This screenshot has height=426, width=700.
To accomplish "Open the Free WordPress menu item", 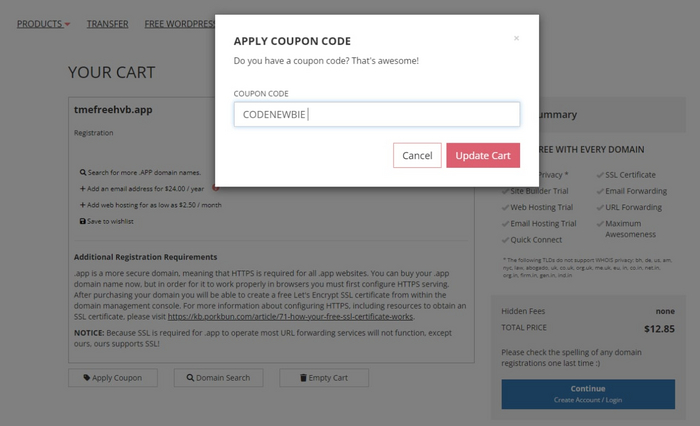I will click(x=180, y=23).
